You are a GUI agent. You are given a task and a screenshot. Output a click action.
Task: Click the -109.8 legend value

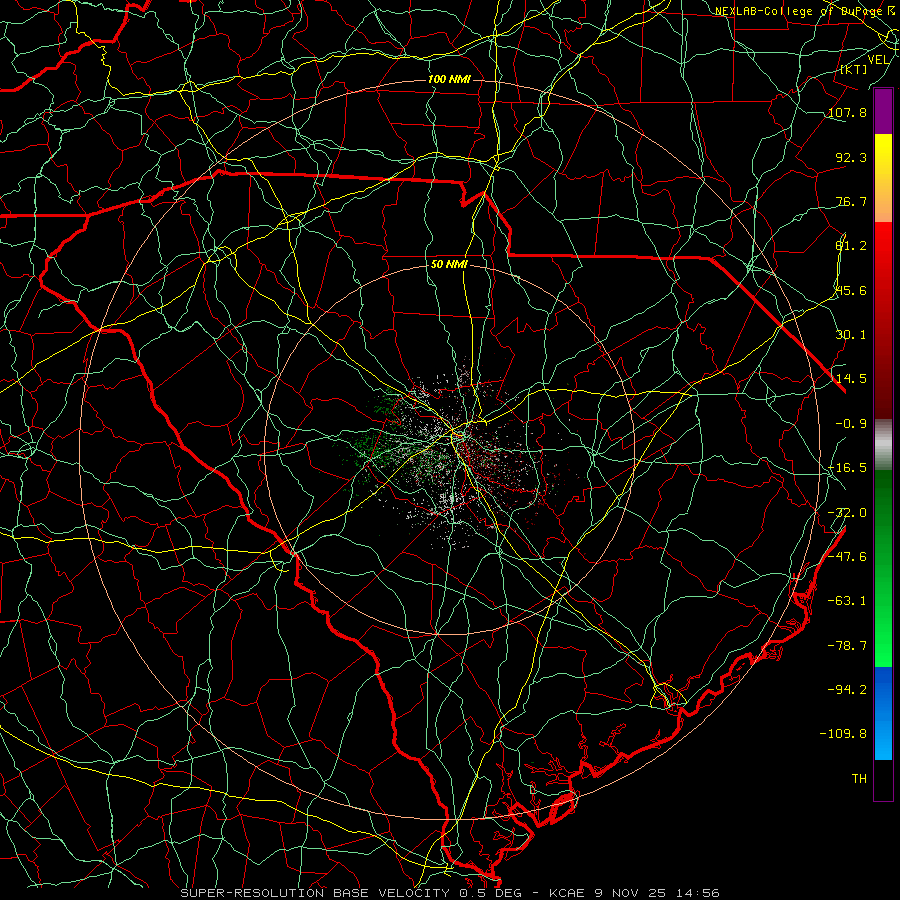tap(843, 734)
